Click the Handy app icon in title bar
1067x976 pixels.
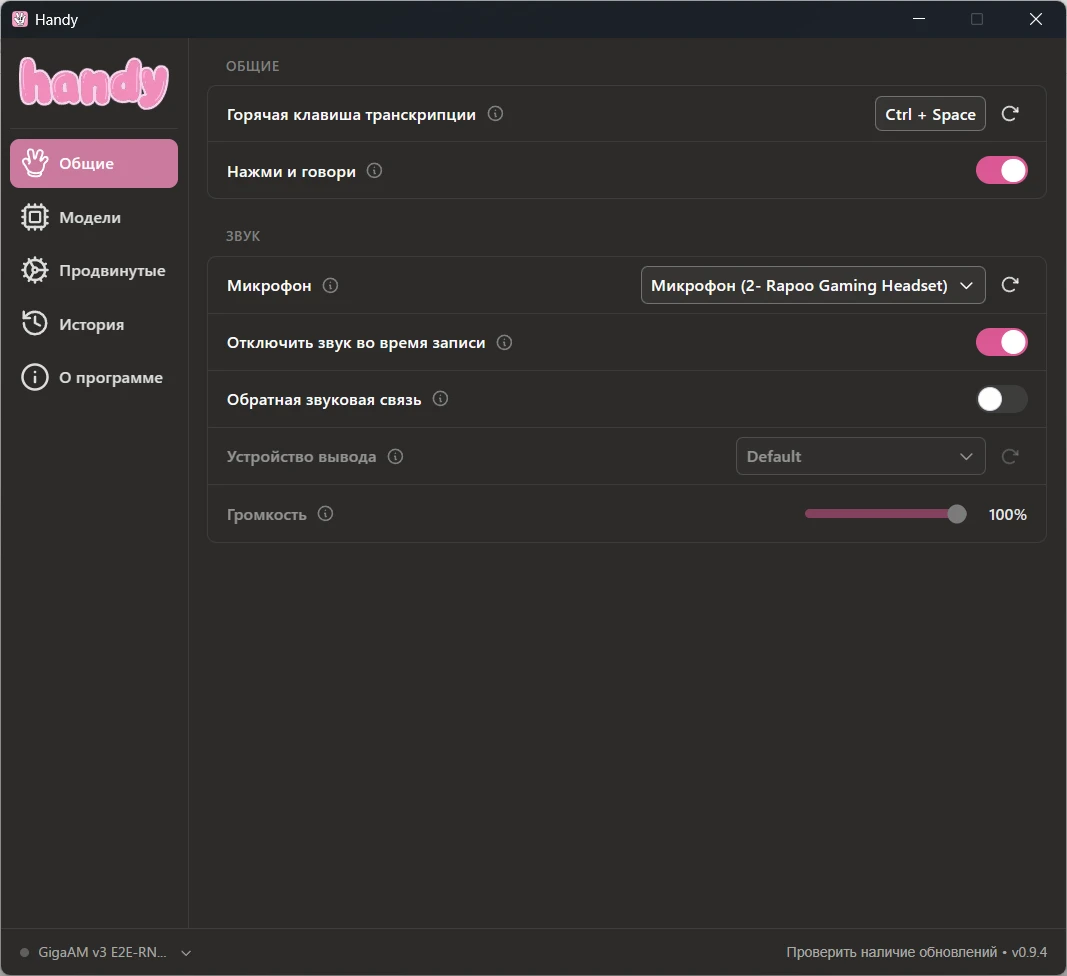point(20,19)
